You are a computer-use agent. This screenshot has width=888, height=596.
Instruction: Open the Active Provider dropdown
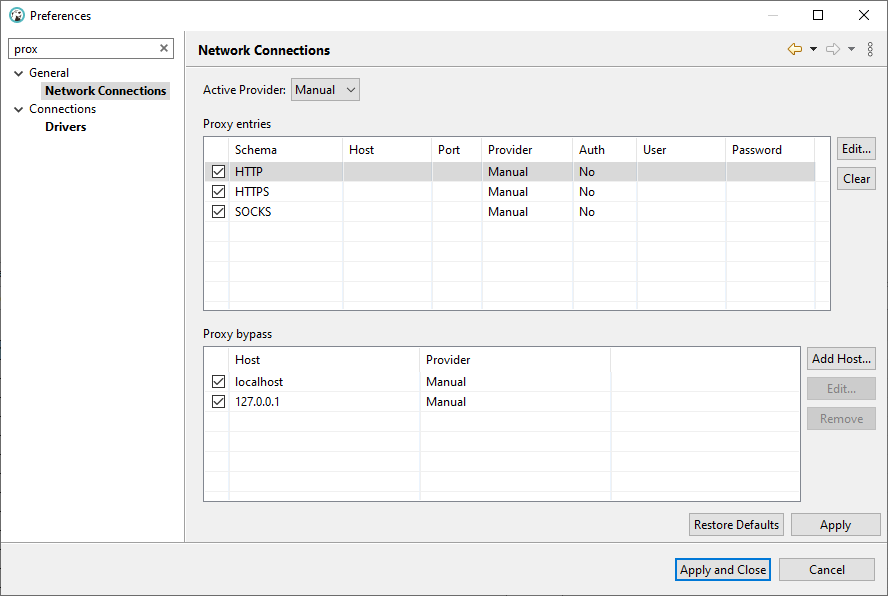(x=325, y=89)
